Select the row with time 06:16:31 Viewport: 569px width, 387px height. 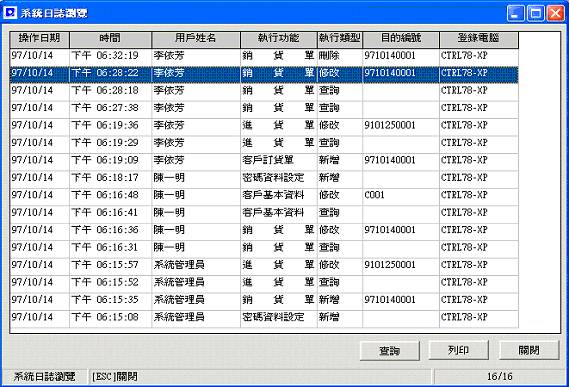[264, 248]
